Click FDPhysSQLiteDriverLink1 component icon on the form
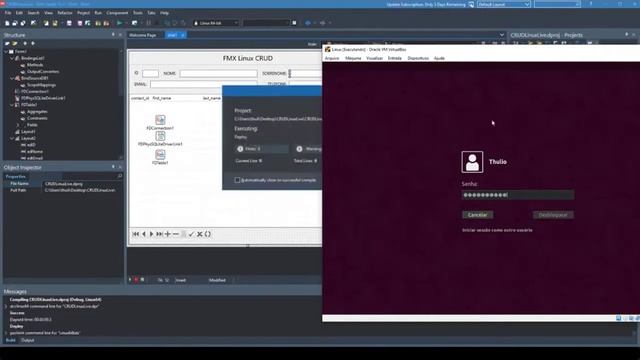 tap(160, 136)
